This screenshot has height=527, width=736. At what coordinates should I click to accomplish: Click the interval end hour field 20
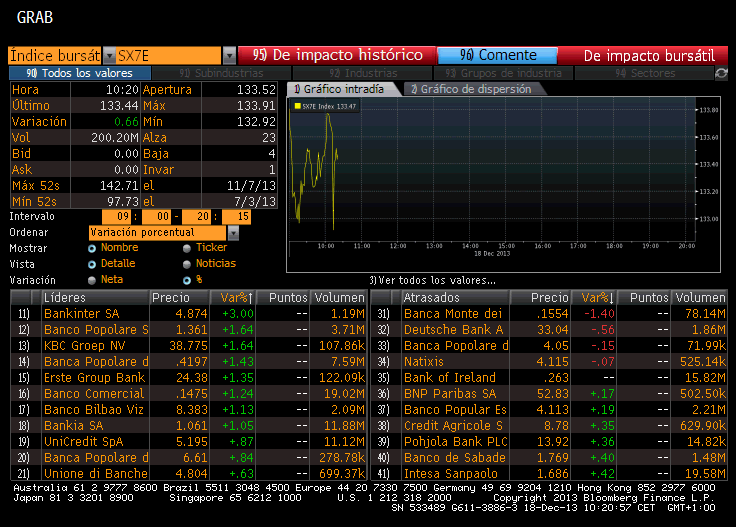(196, 216)
